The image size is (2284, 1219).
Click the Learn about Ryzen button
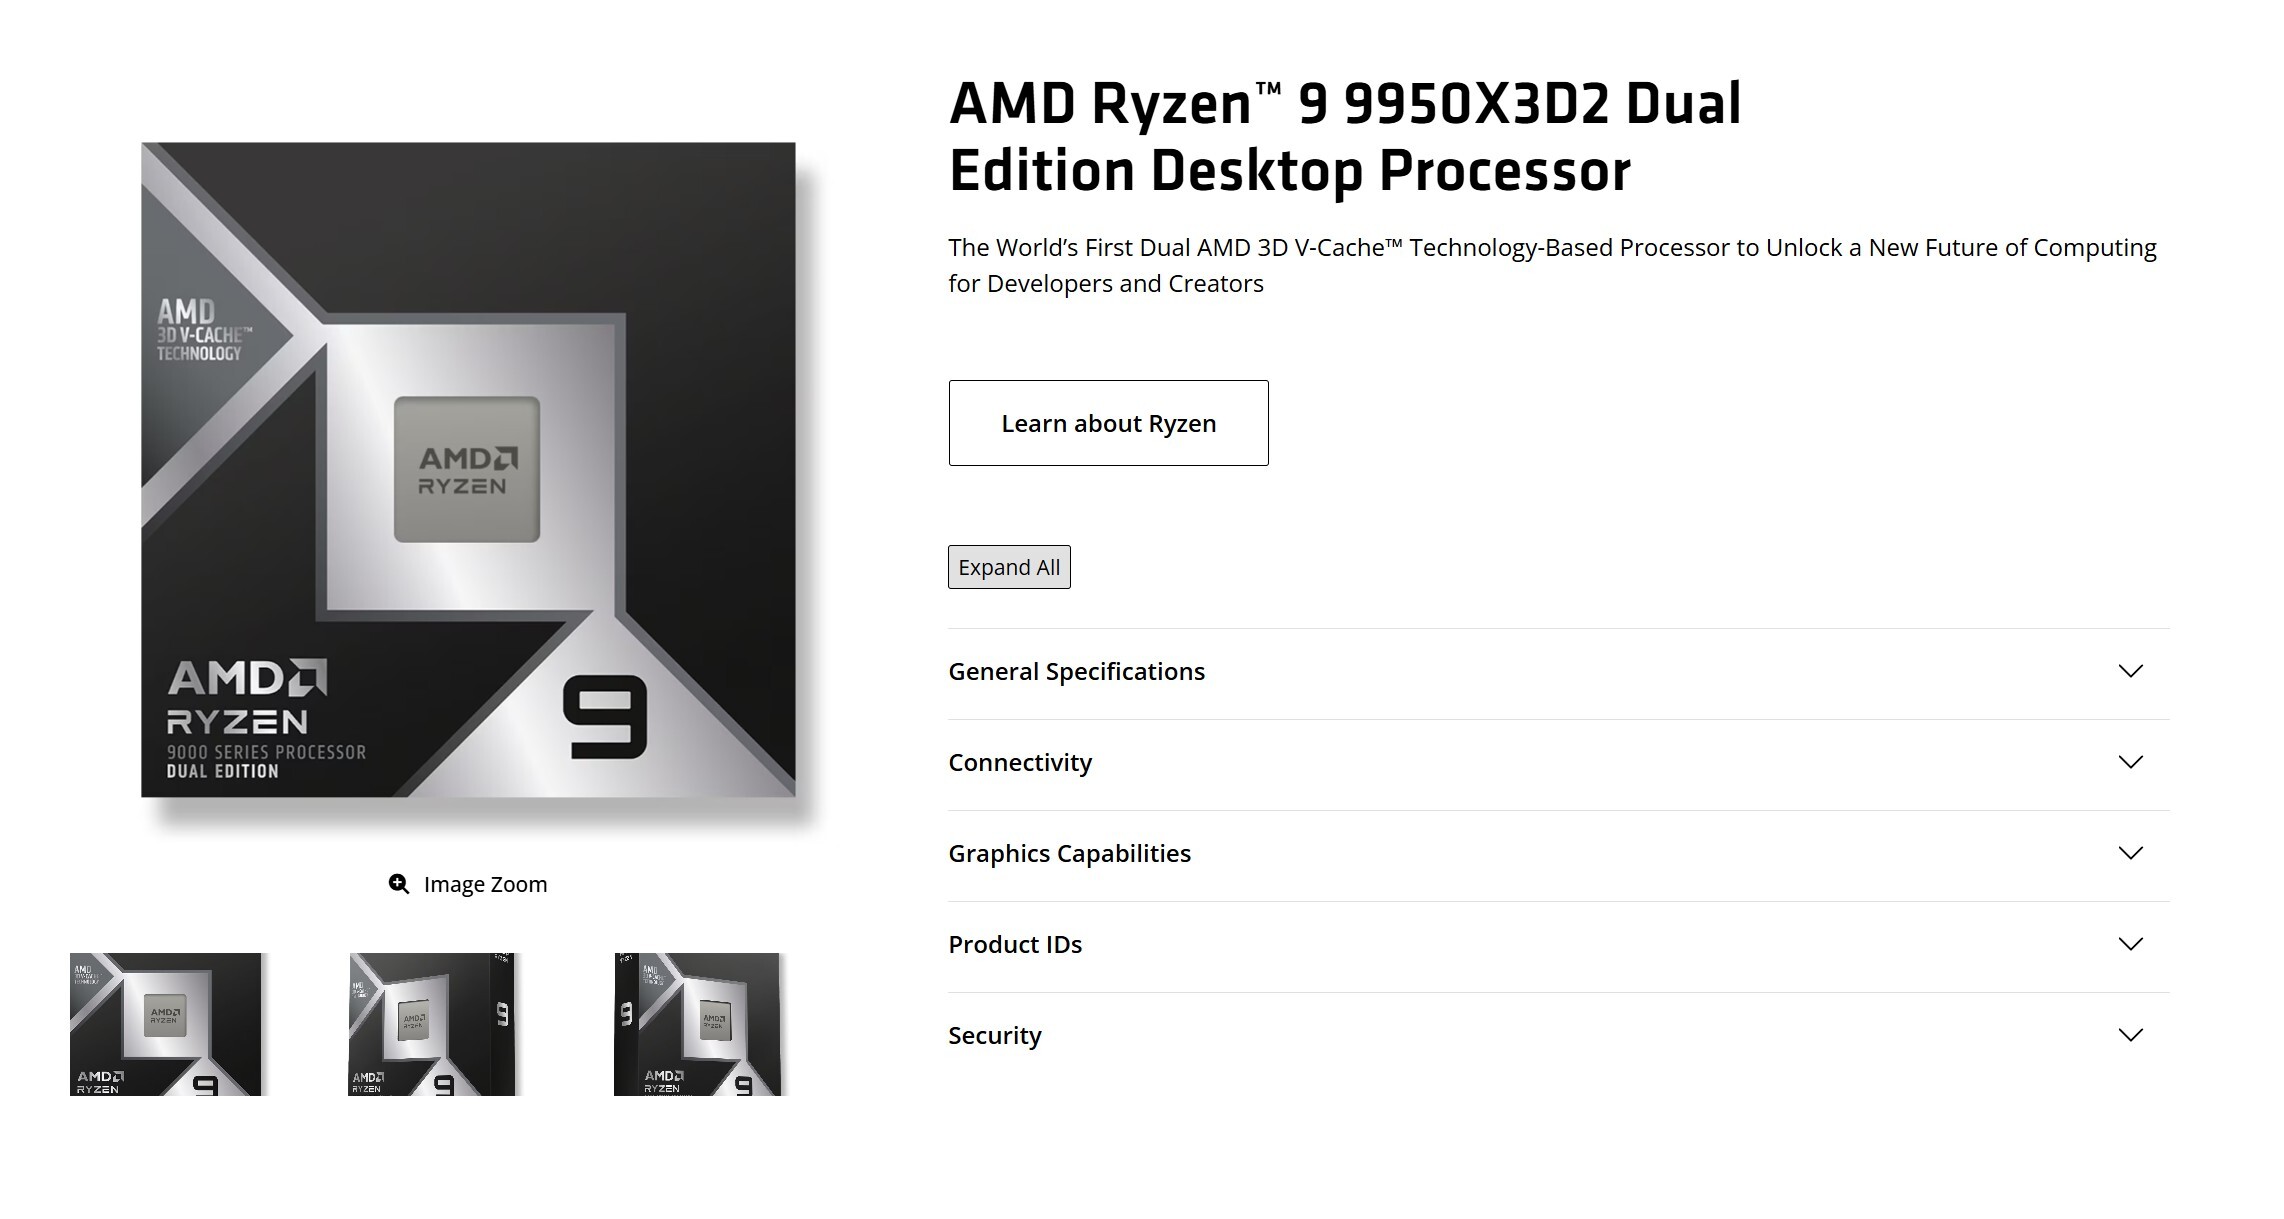click(1108, 423)
